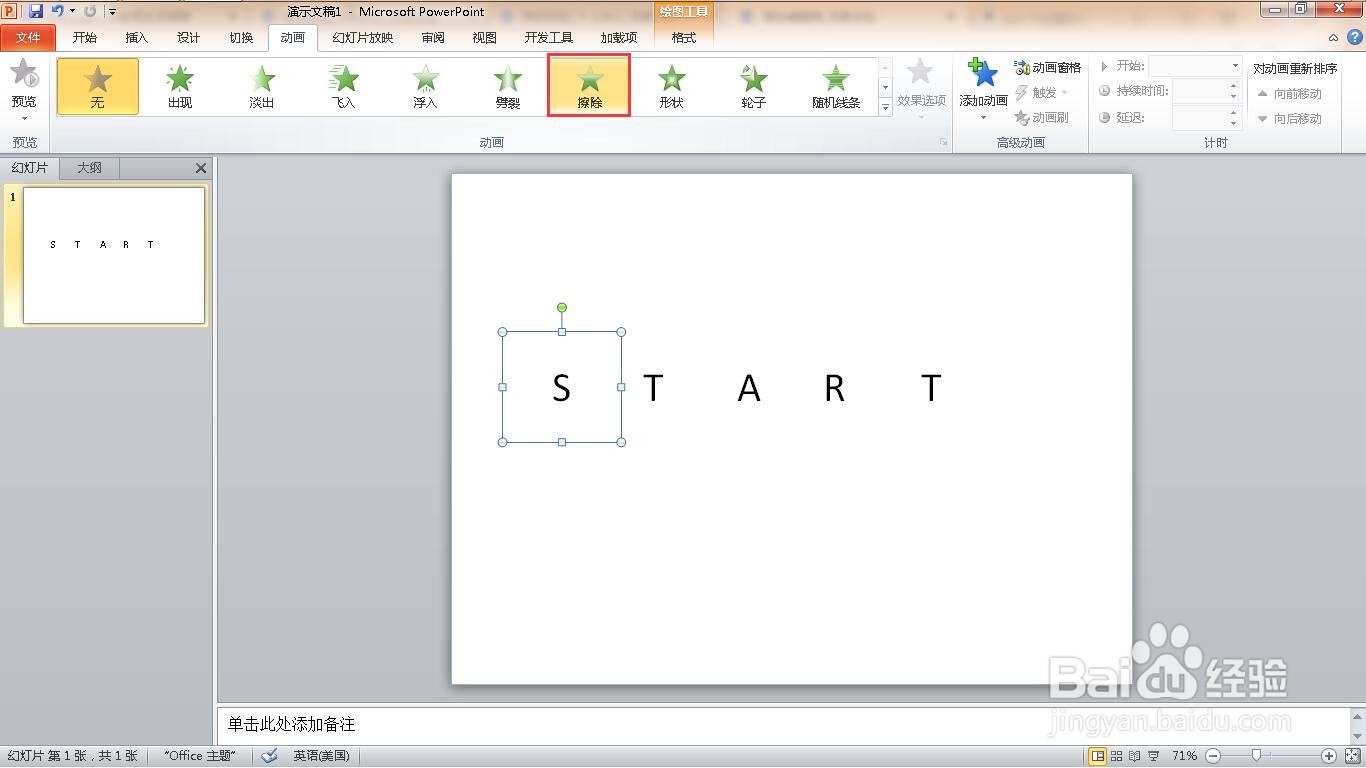Screen dimensions: 1366x768
Task: Switch to the 幻灯片 (Slides) pane tab
Action: click(30, 168)
